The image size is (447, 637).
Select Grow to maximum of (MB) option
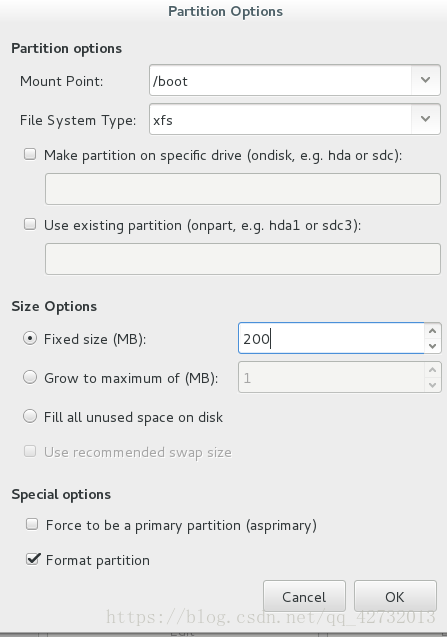coord(30,377)
